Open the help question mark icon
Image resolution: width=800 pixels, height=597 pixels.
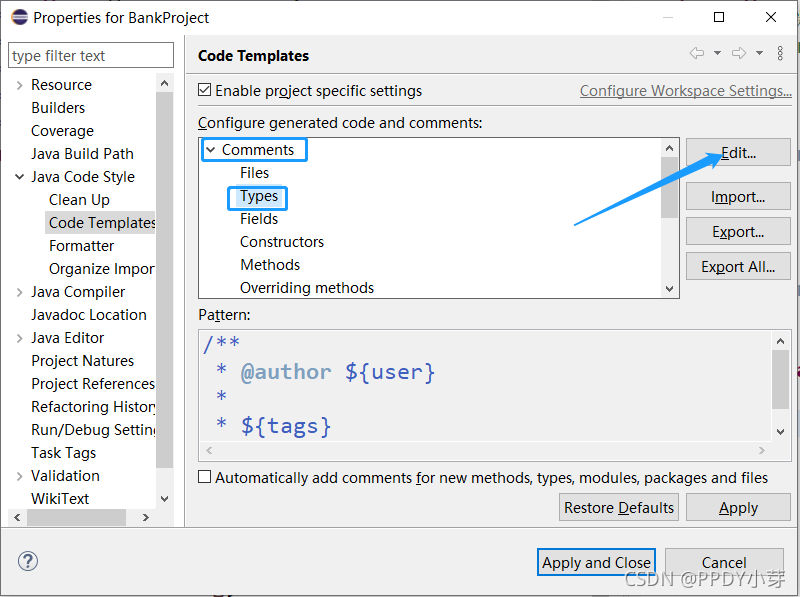click(x=28, y=561)
